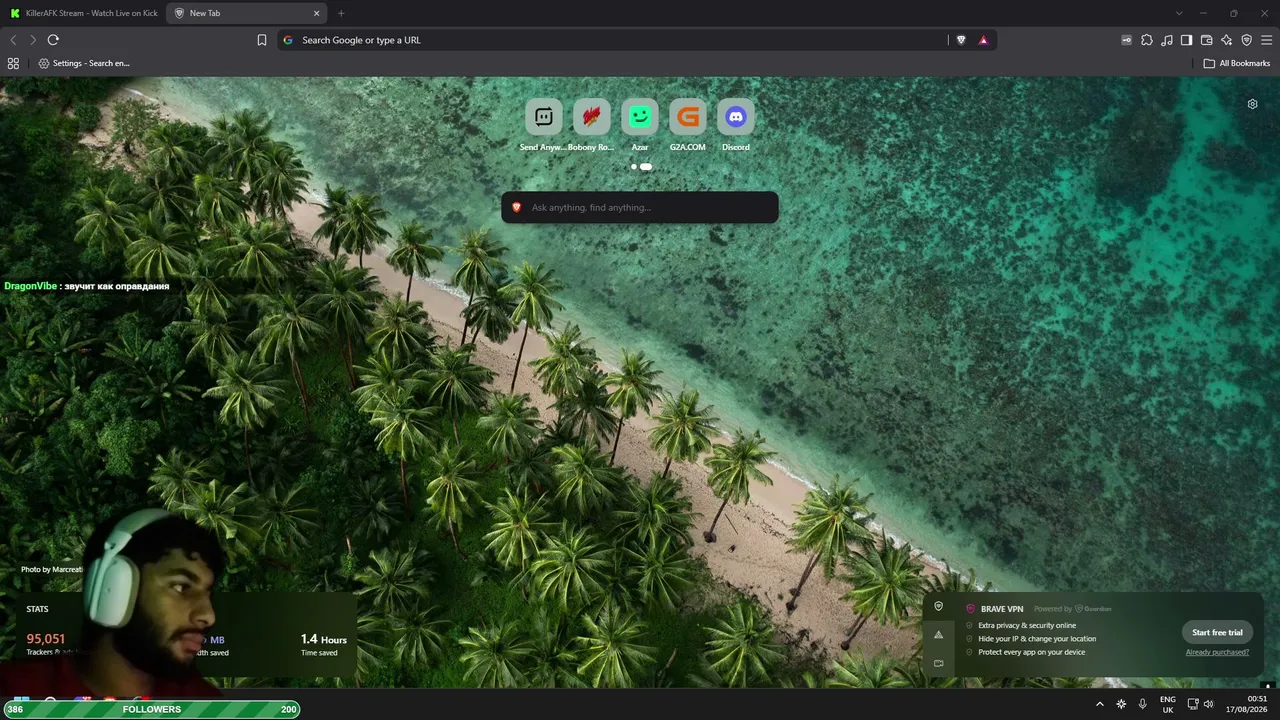This screenshot has width=1280, height=720.
Task: Go forward using the browser forward arrow
Action: click(x=33, y=40)
